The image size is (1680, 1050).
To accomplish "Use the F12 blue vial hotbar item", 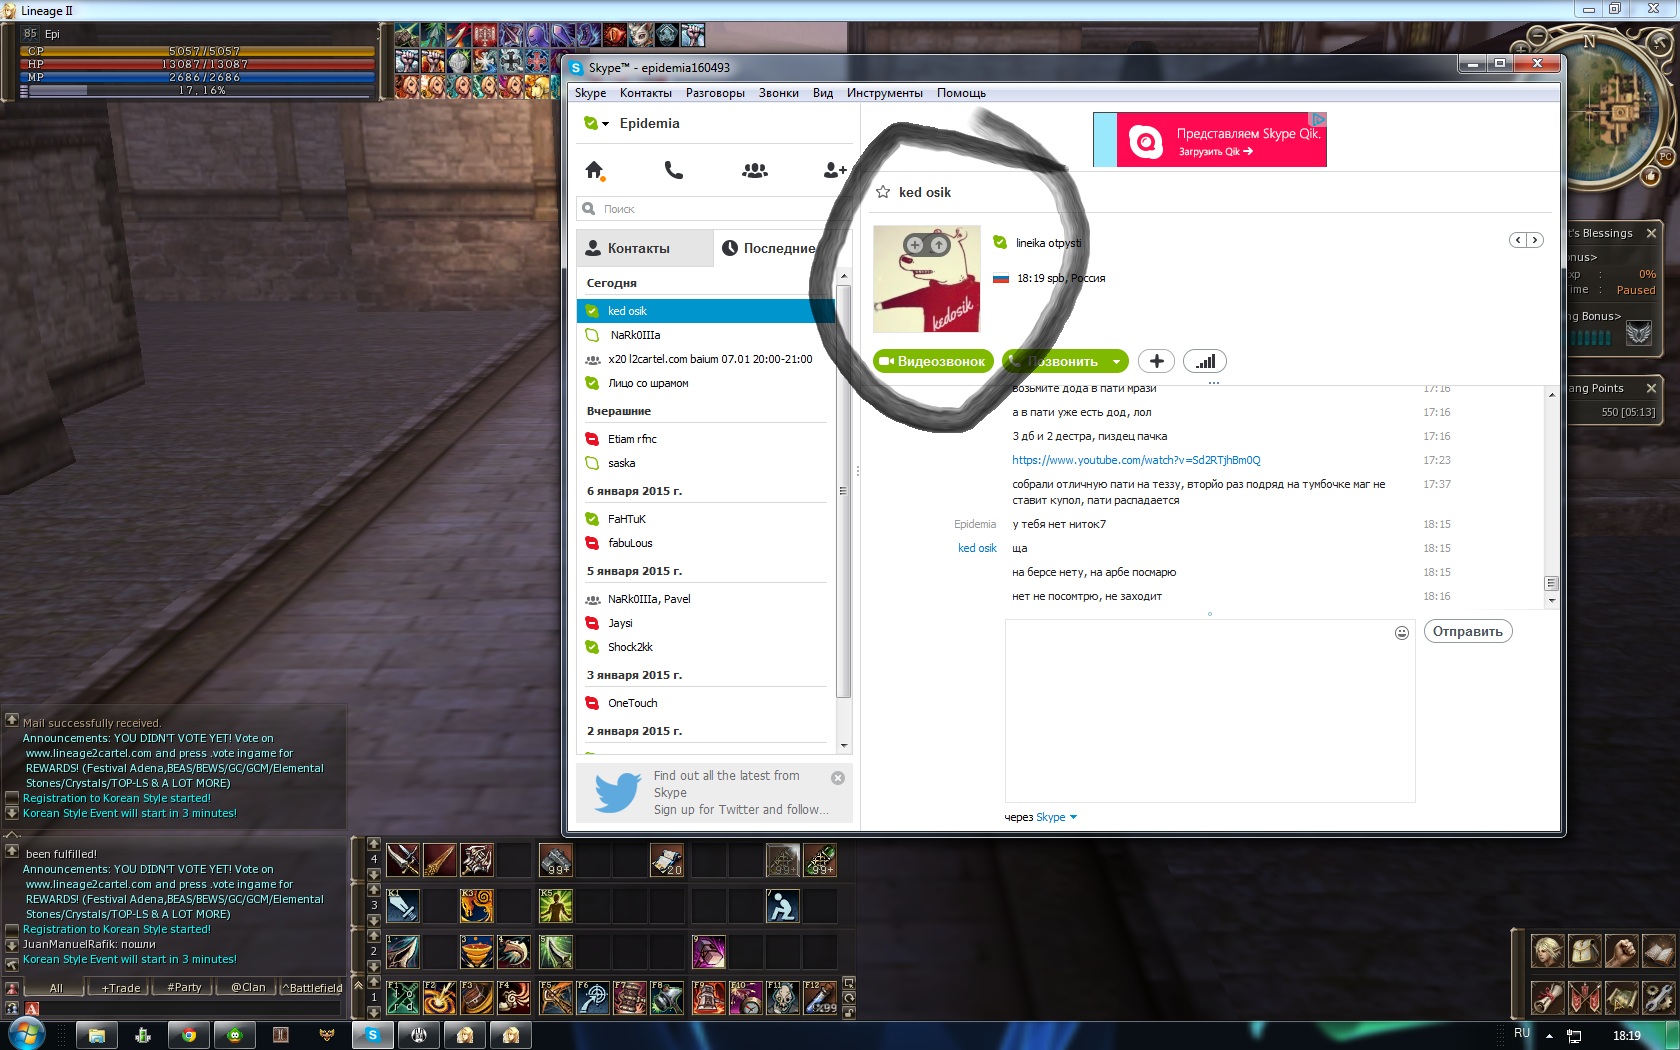I will click(x=820, y=997).
